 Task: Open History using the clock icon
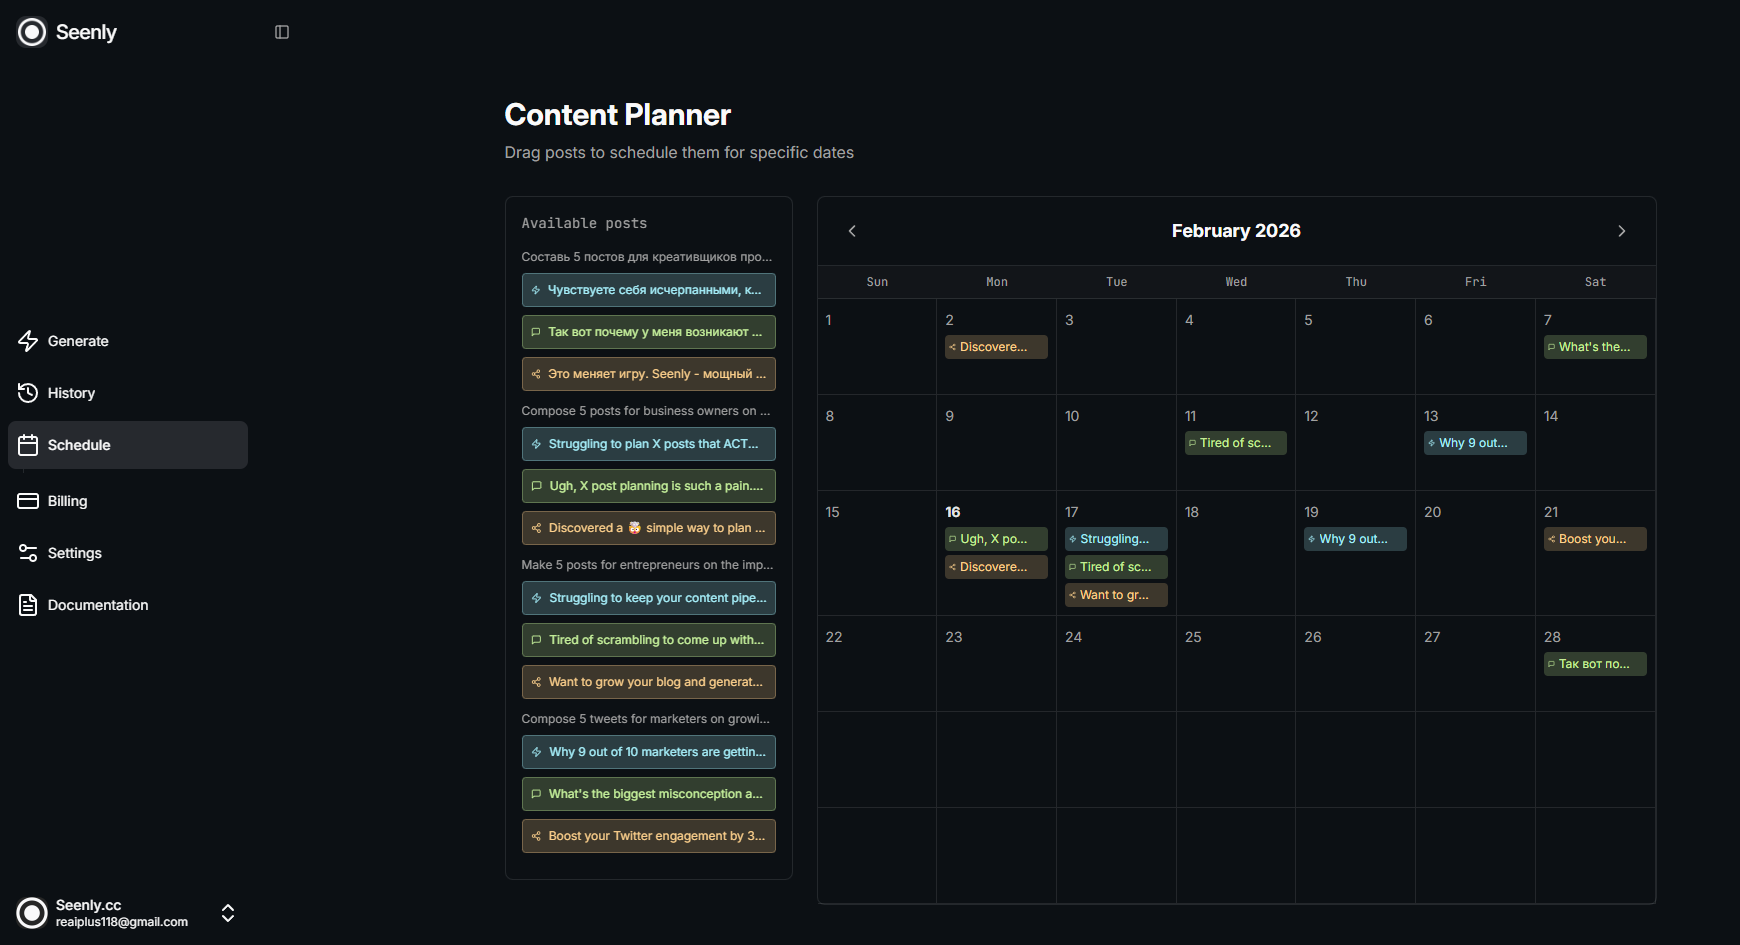(28, 393)
